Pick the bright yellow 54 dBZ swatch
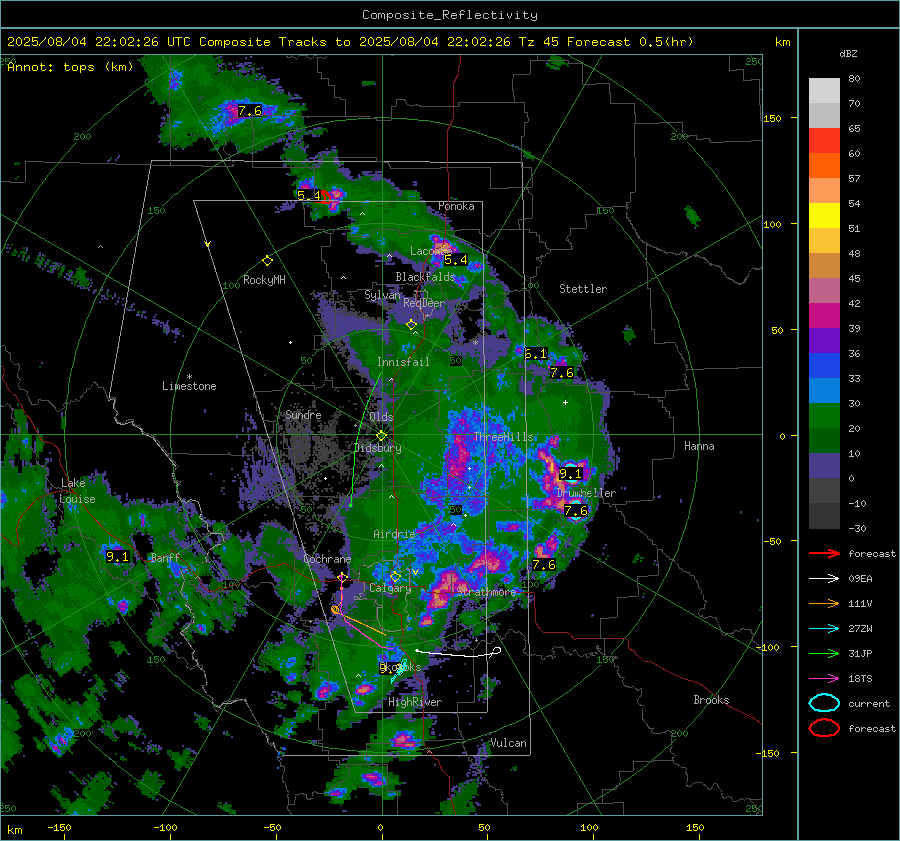The image size is (900, 841). 824,216
